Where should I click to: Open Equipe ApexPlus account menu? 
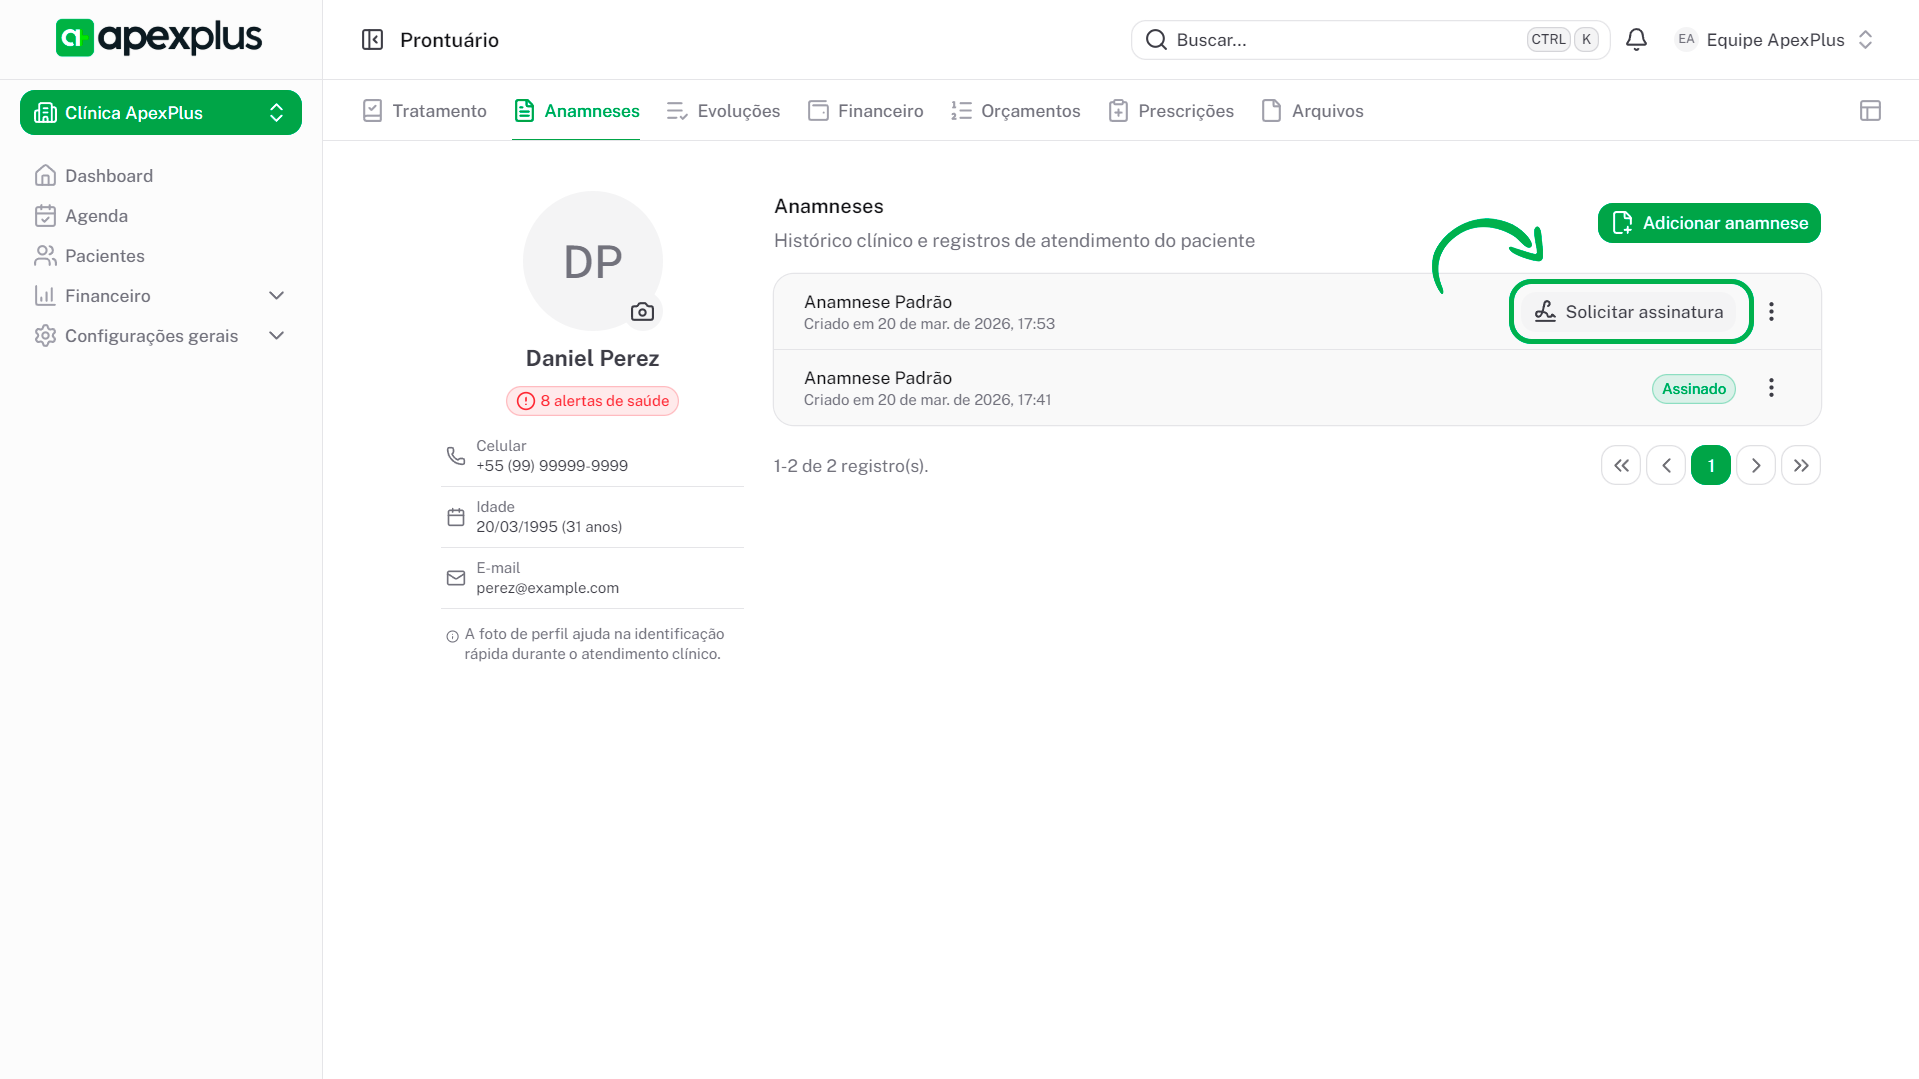point(1773,40)
